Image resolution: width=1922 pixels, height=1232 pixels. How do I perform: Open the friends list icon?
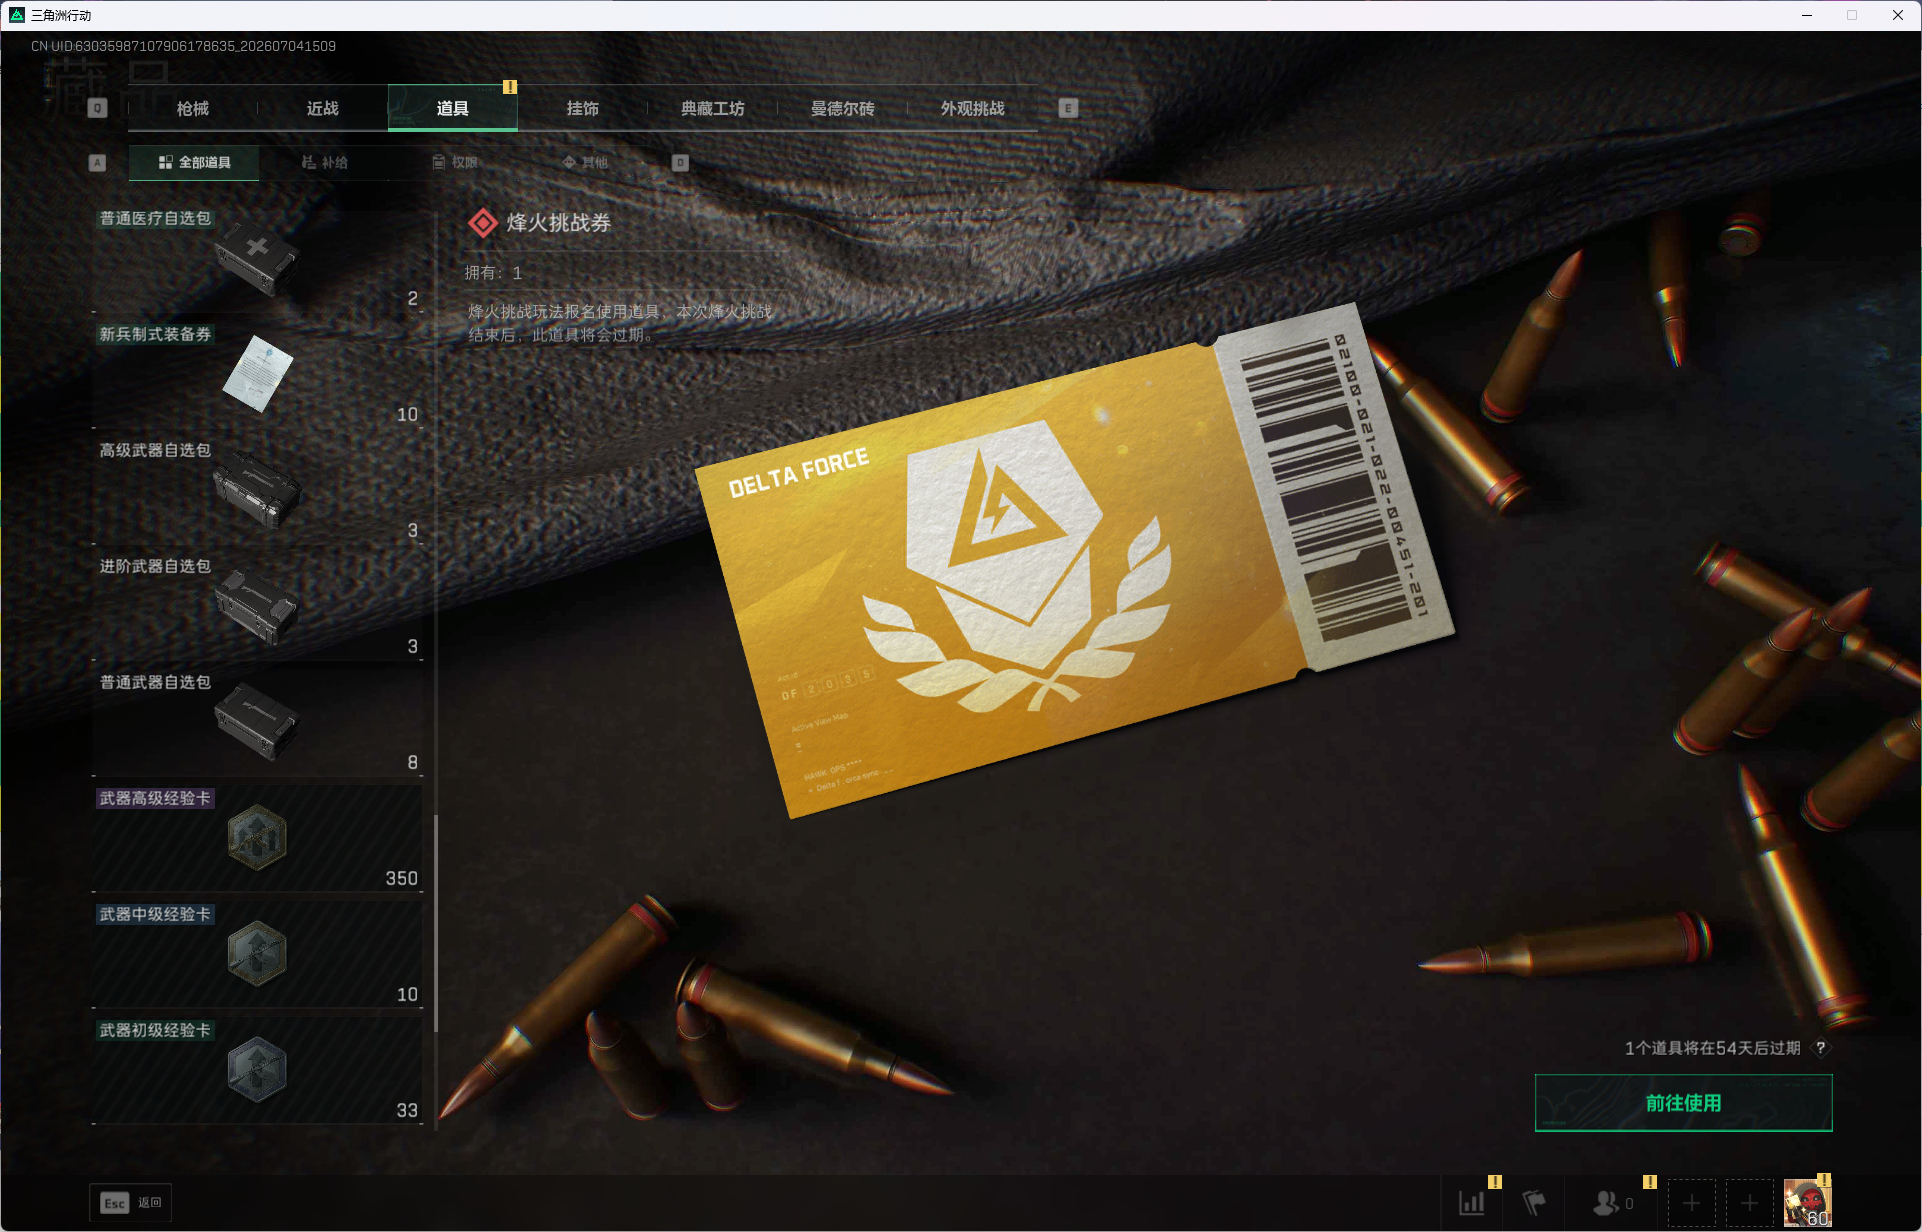click(x=1607, y=1203)
